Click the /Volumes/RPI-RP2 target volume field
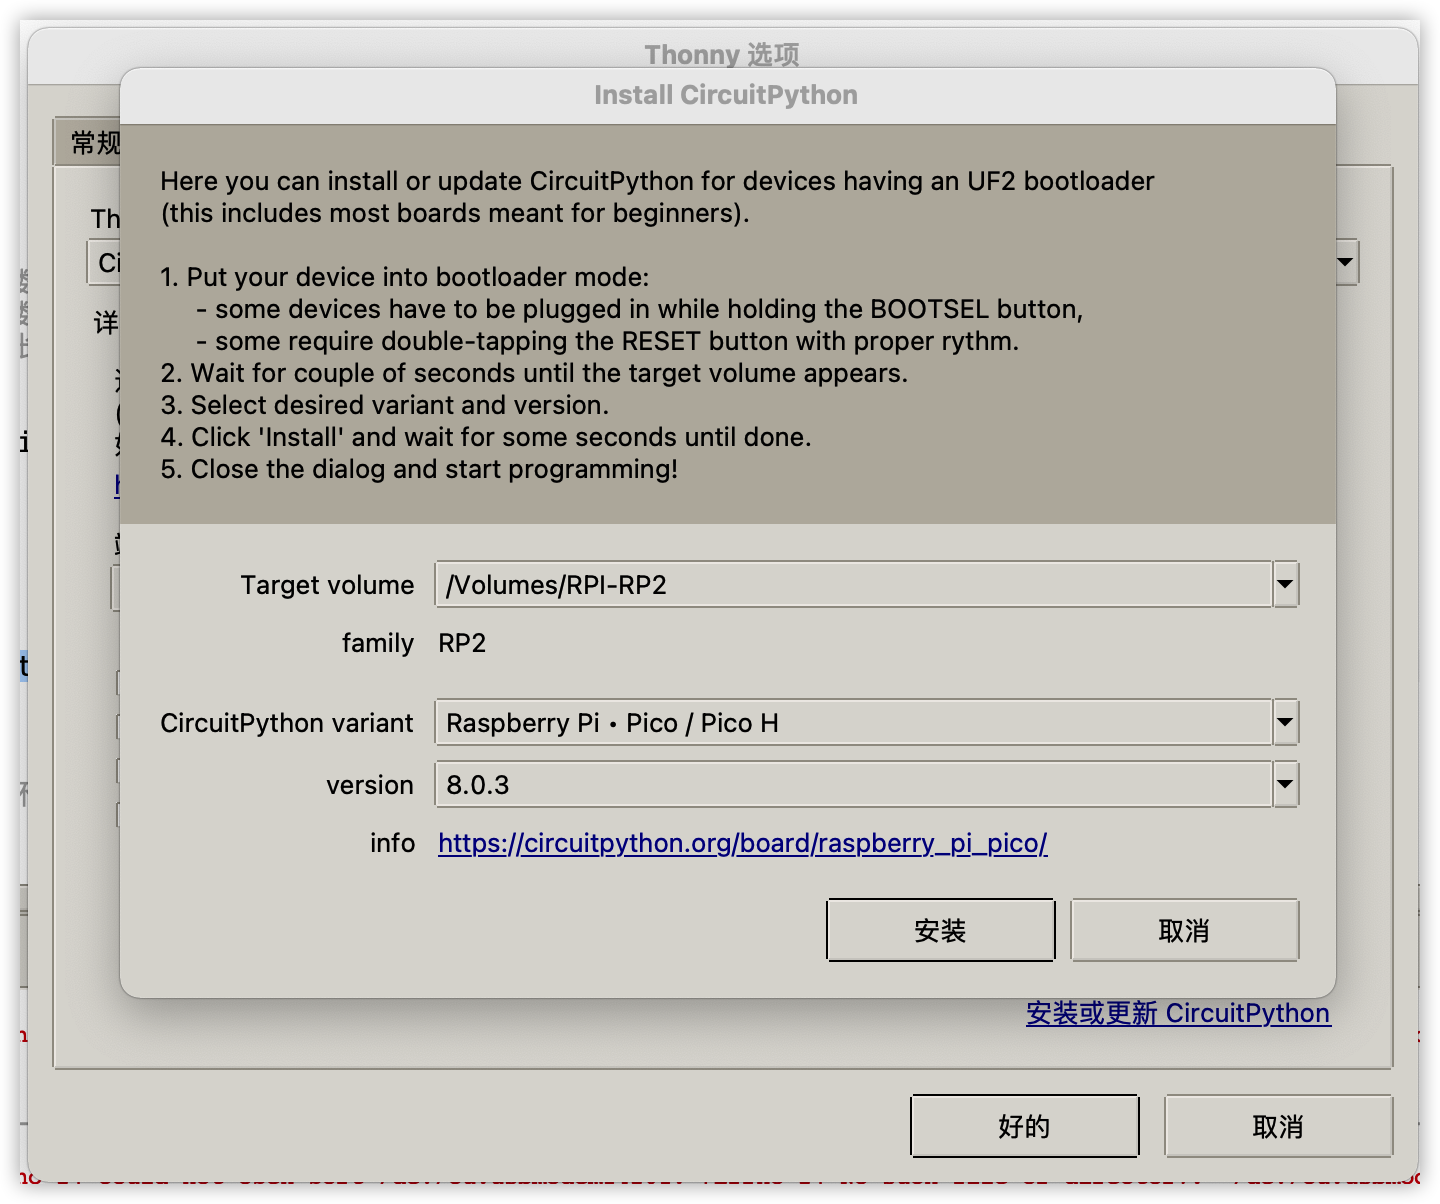Screen dimensions: 1440x1204 [x=854, y=584]
